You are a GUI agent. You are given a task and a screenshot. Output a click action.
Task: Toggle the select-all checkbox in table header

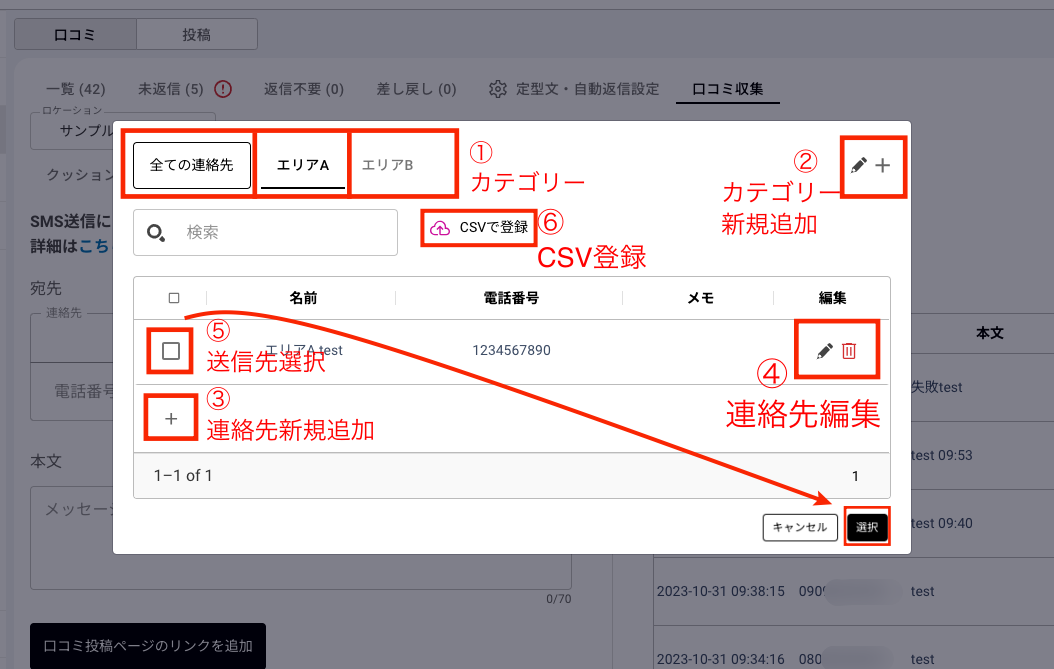click(174, 298)
